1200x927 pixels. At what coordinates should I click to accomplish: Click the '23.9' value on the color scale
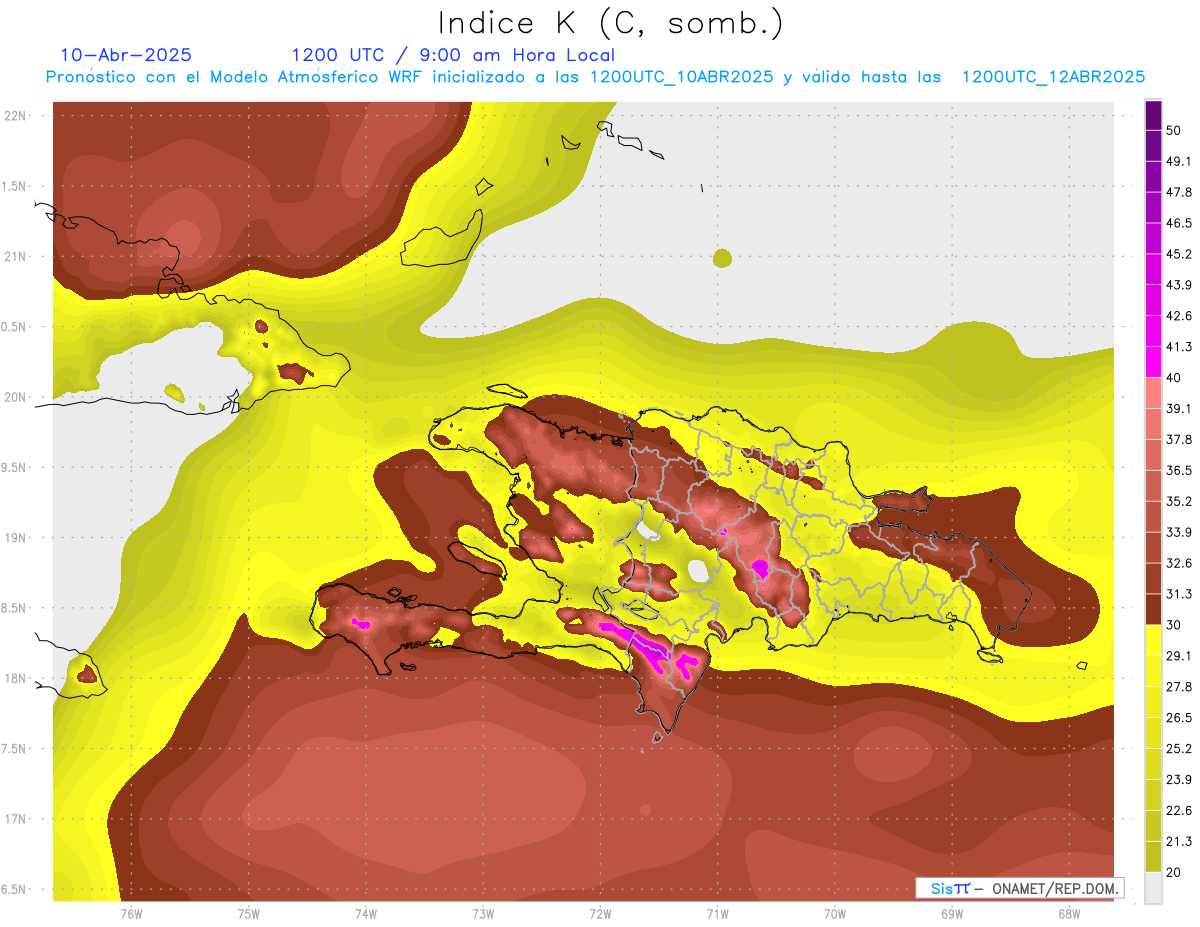tap(1179, 779)
